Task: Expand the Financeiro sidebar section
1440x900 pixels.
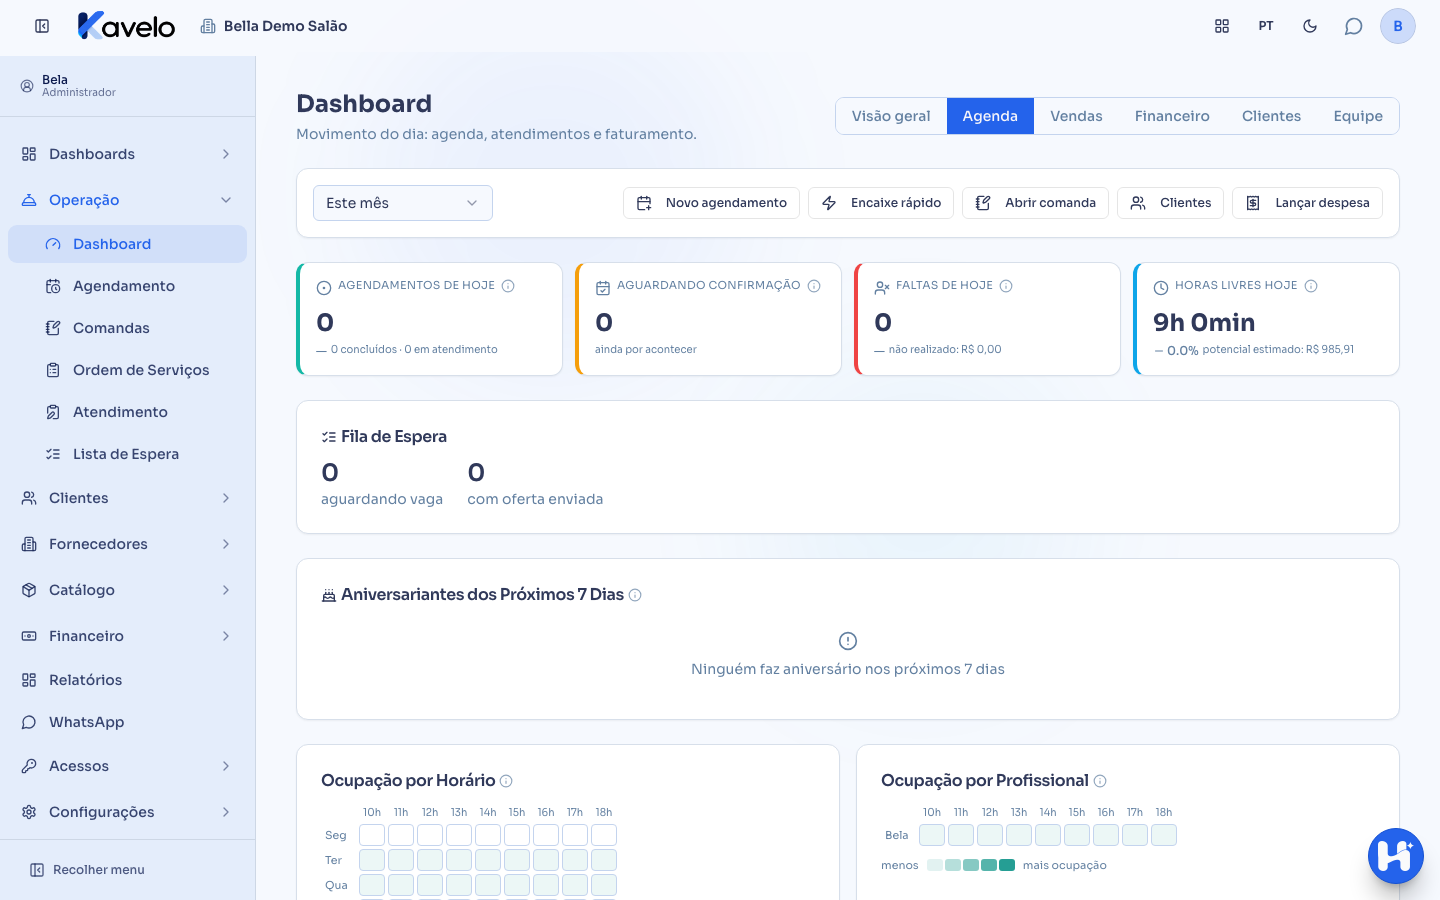Action: (x=127, y=636)
